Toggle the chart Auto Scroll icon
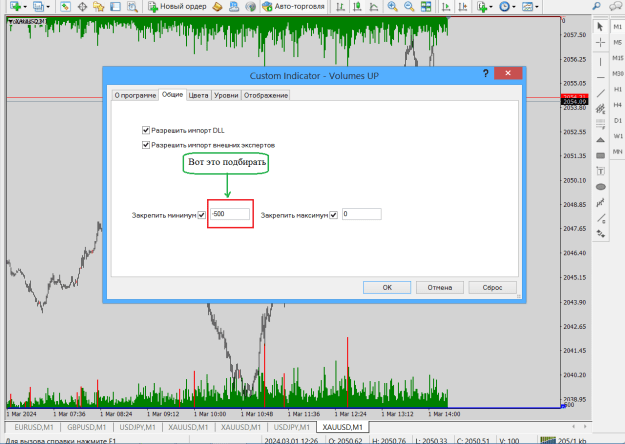The height and width of the screenshot is (444, 625). pyautogui.click(x=446, y=6)
